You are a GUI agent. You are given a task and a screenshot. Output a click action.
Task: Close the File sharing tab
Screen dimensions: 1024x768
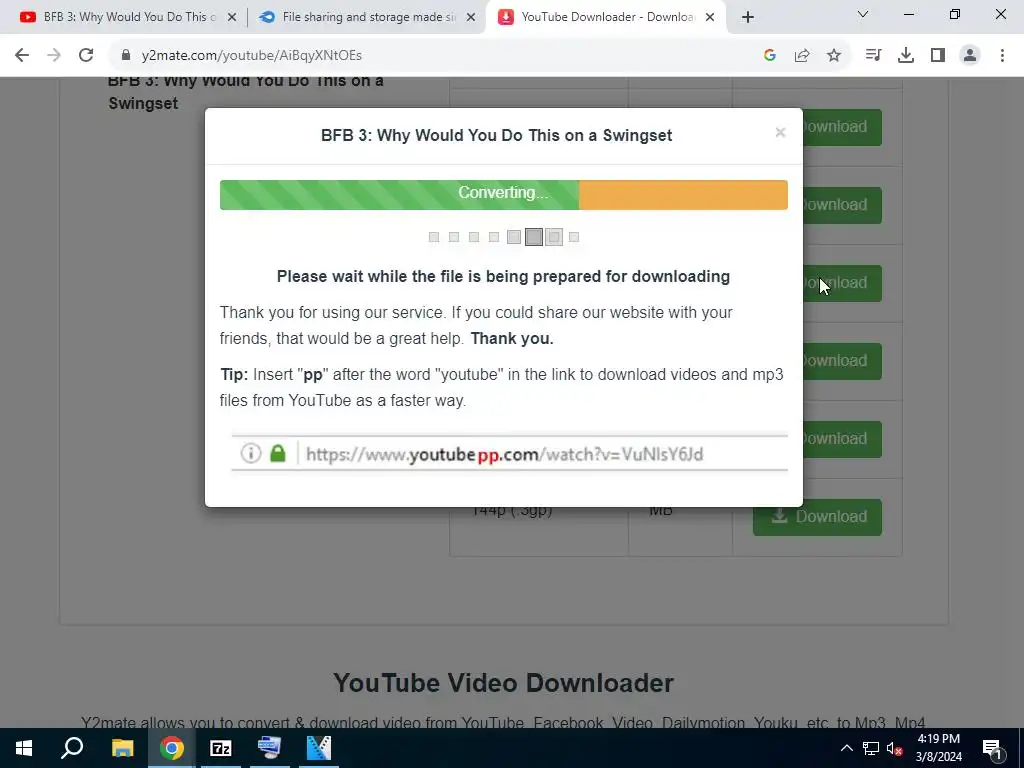(471, 17)
